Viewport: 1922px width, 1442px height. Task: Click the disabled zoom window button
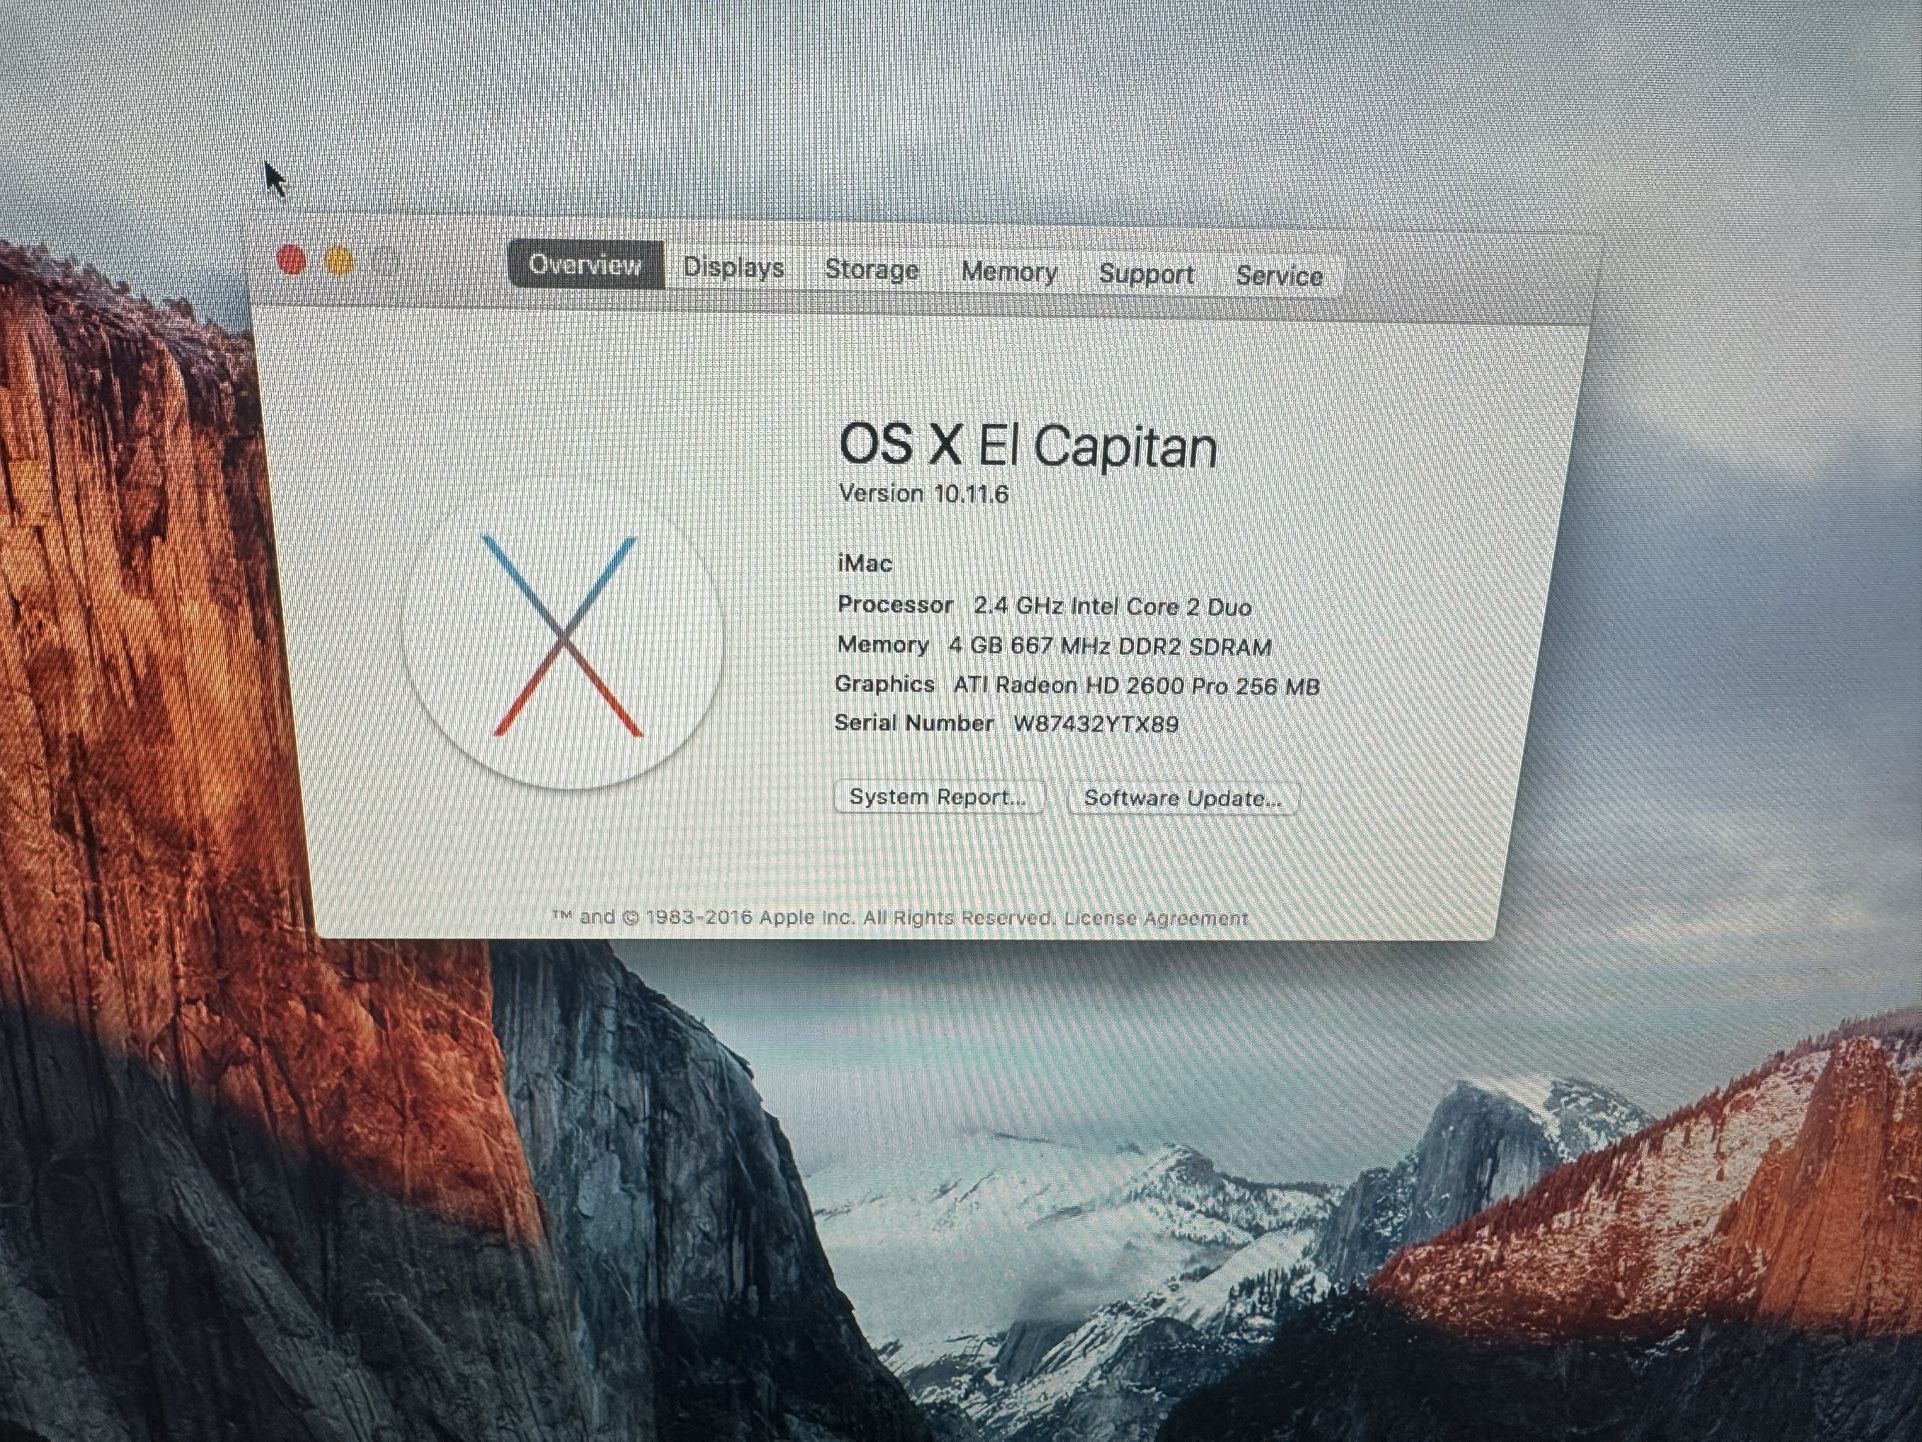(387, 263)
